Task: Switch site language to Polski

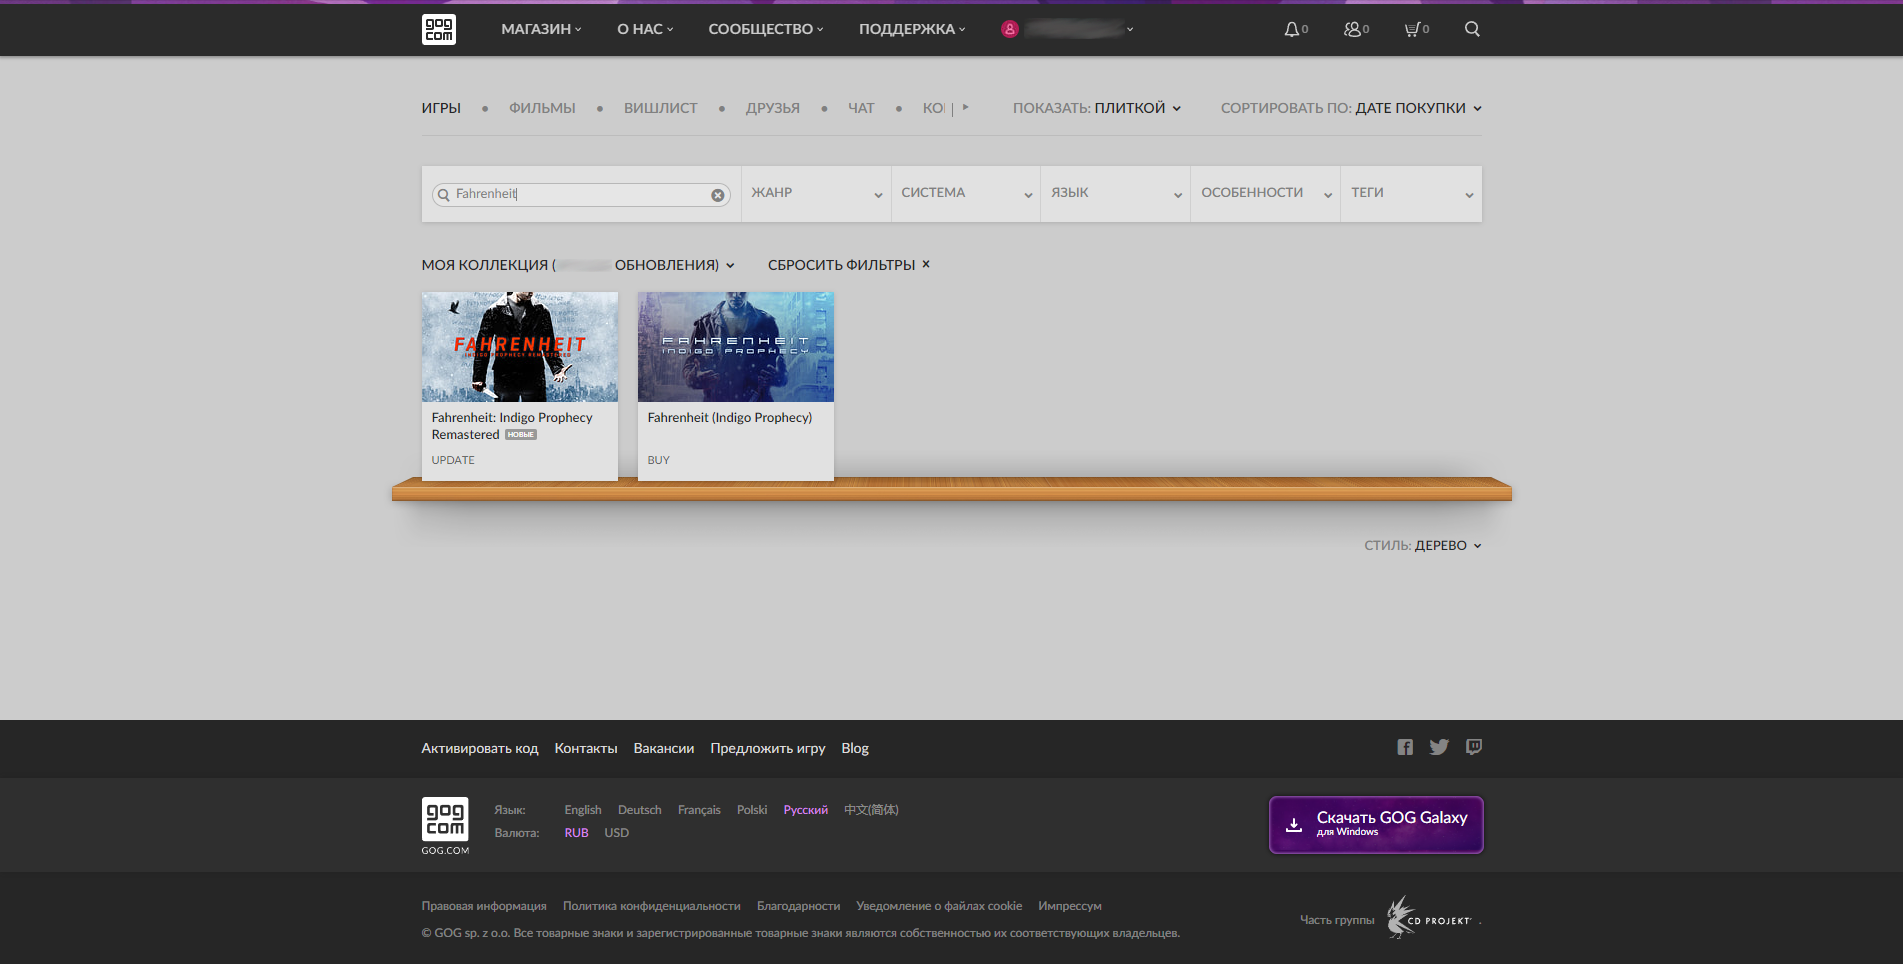Action: [x=752, y=810]
